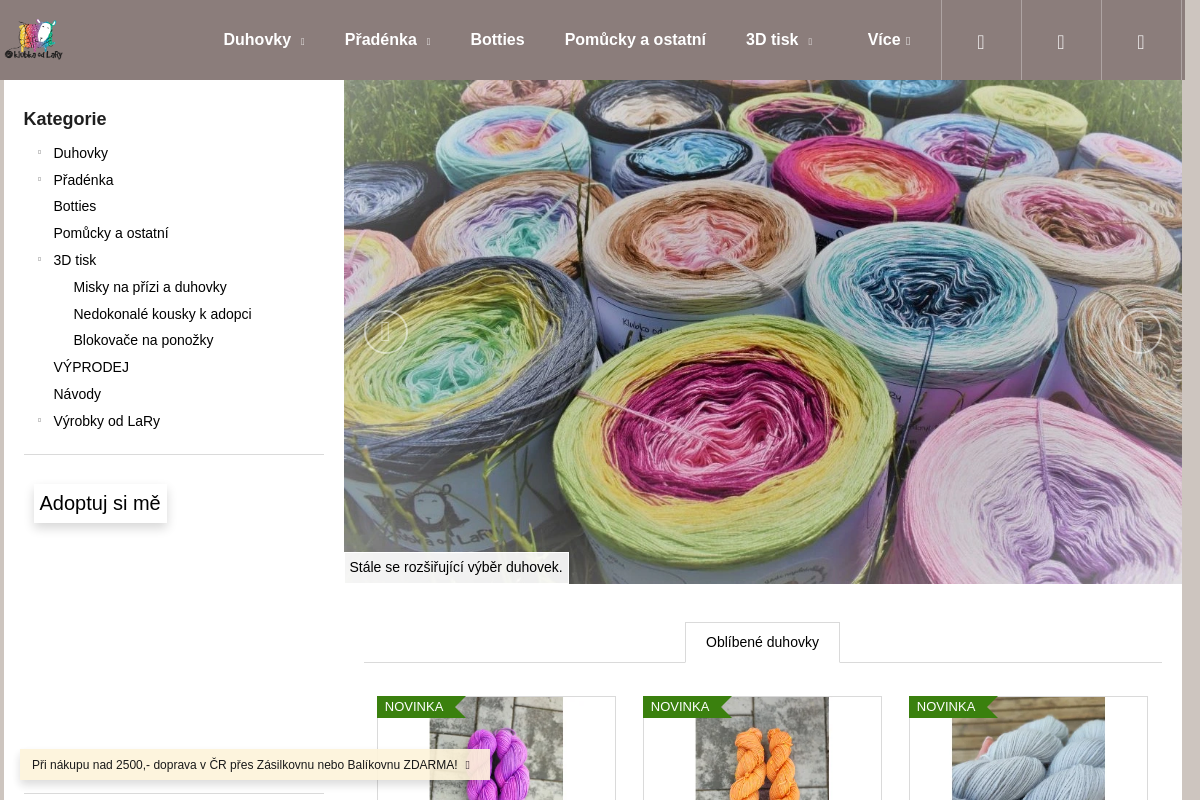Click the Klubíčka od LaRy logo
This screenshot has height=800, width=1200.
34,40
